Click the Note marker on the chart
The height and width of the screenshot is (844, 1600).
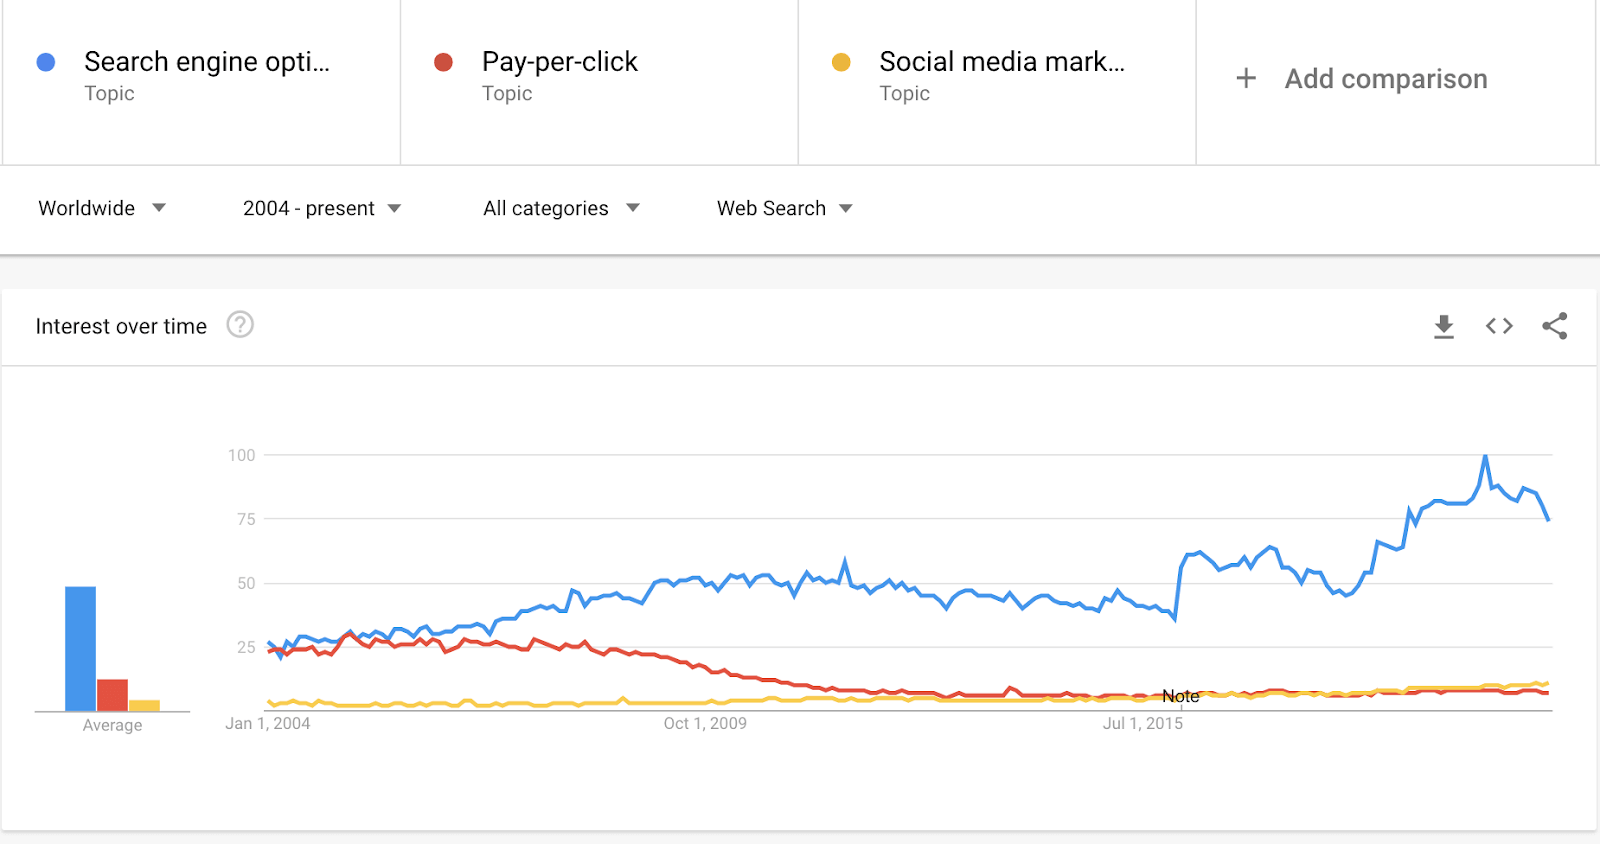pyautogui.click(x=1180, y=696)
